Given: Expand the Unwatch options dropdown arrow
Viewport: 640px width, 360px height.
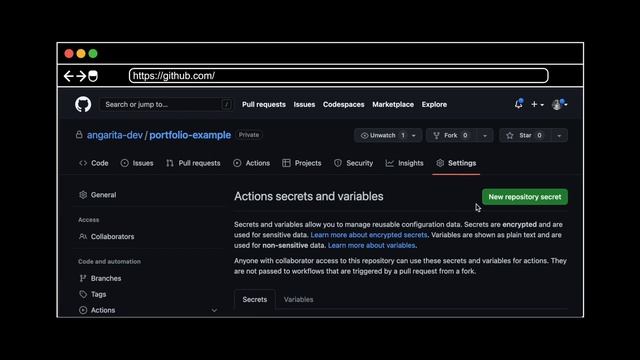Looking at the screenshot, I should coord(414,136).
